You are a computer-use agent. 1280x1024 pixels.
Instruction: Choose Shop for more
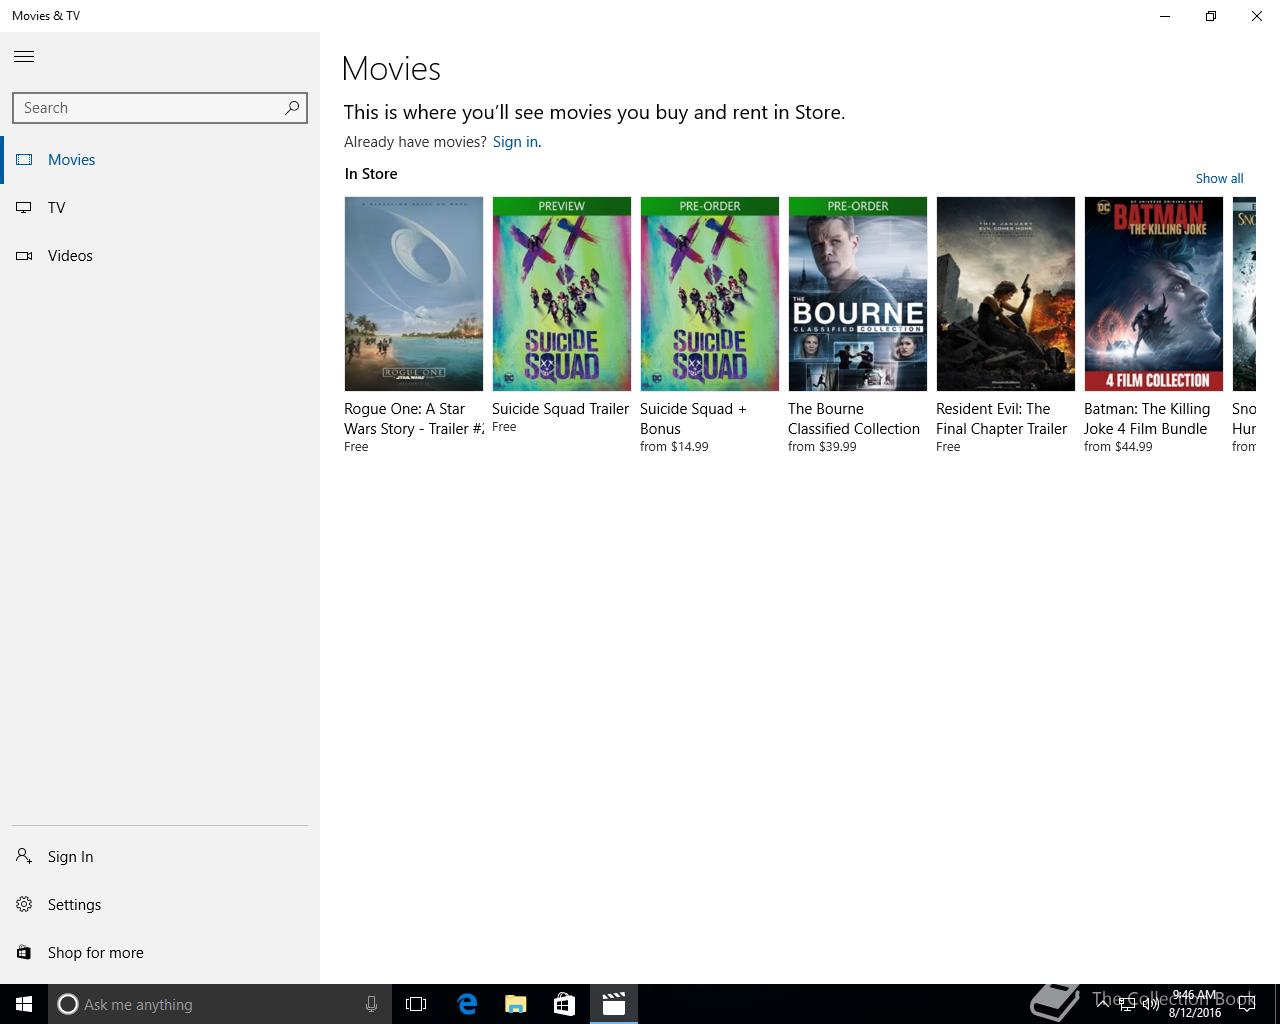(160, 953)
